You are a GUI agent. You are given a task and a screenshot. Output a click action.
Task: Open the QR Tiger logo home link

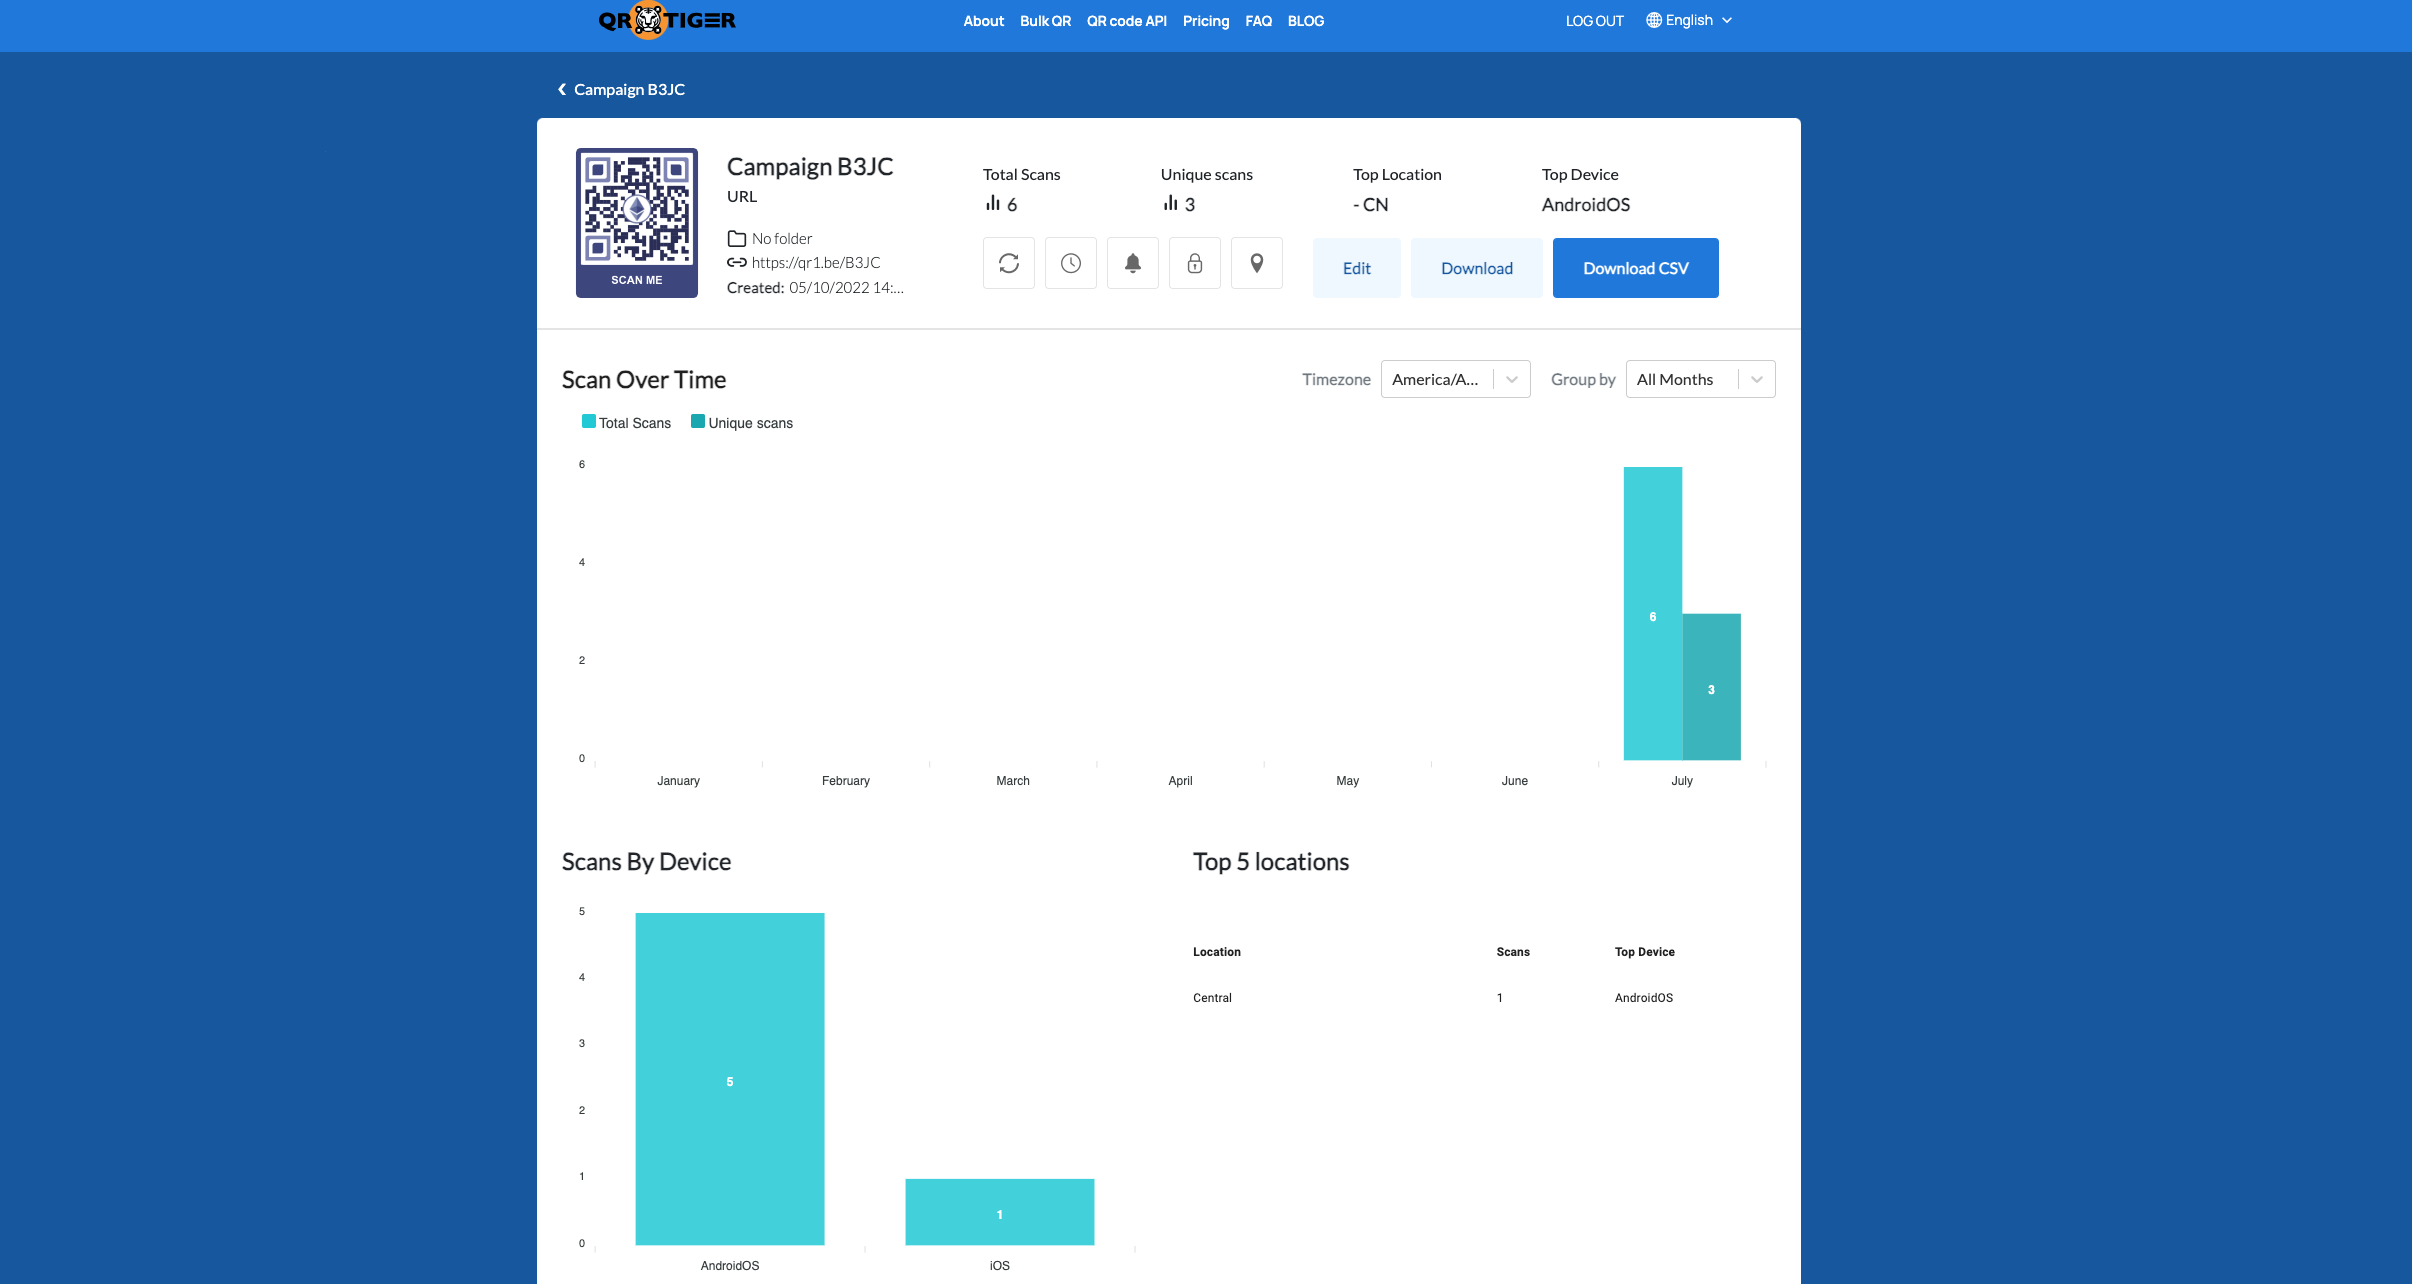click(x=667, y=20)
